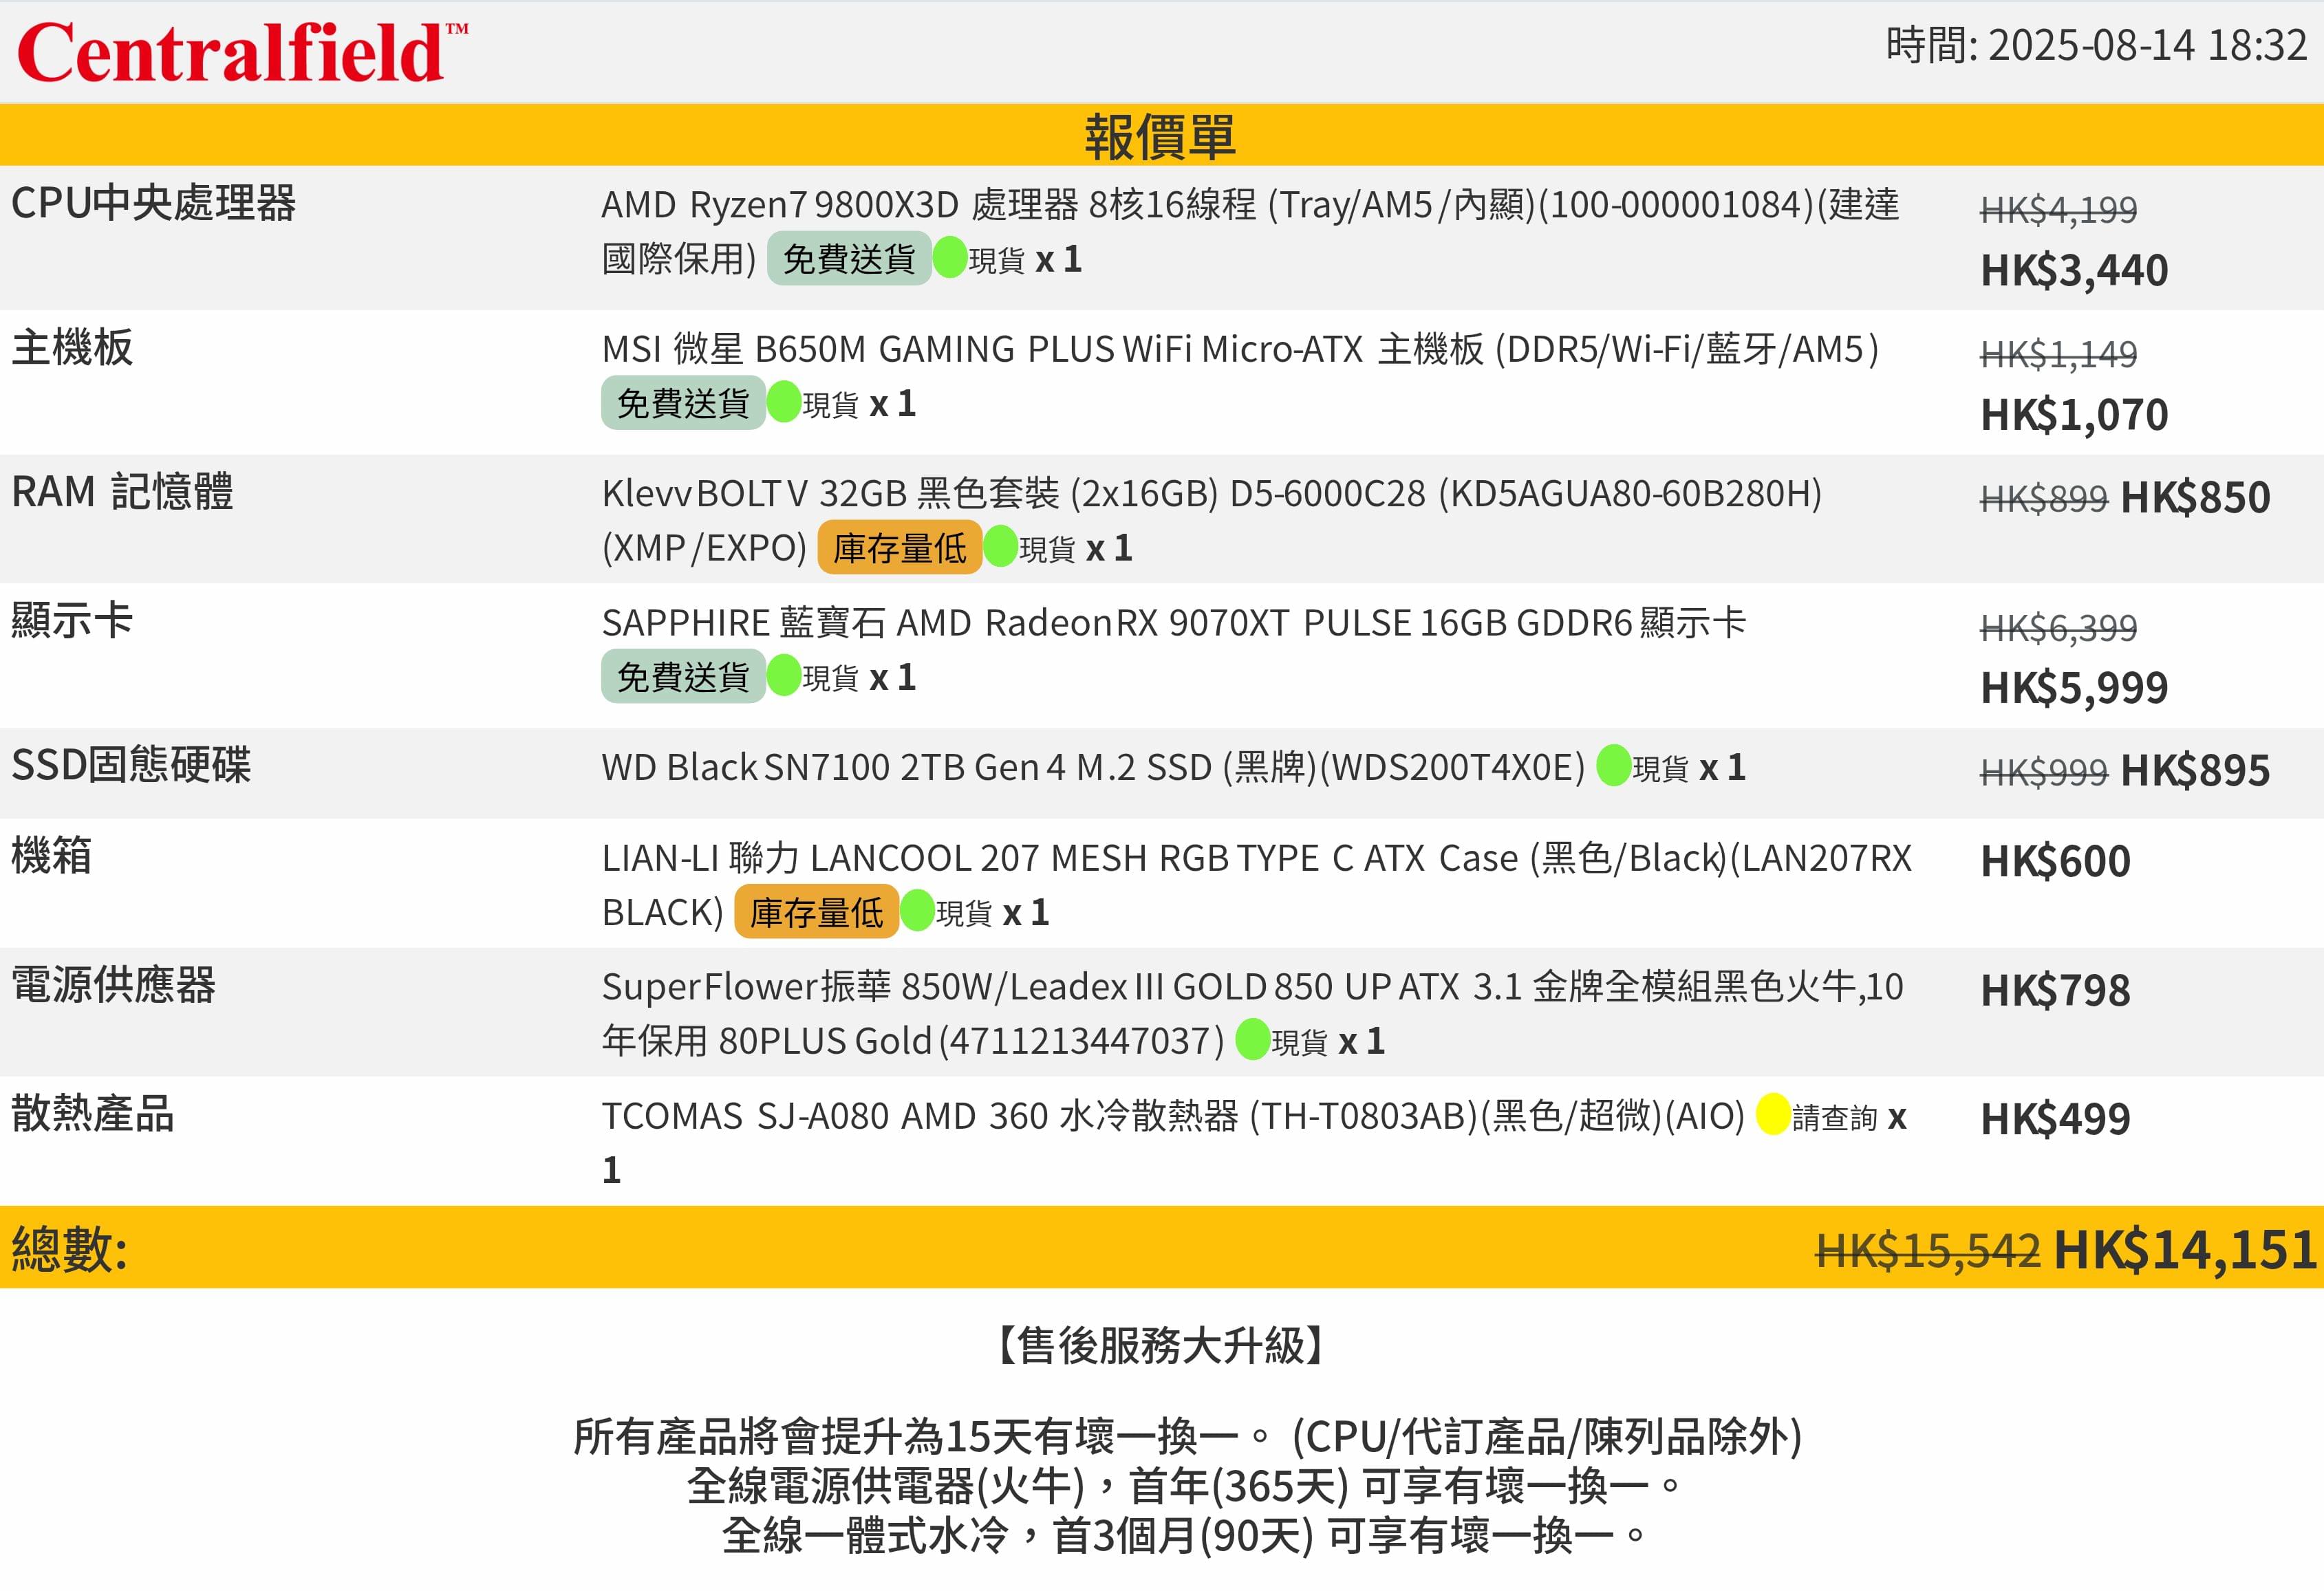Open SuperFlower Leadex III GOLD 850 product
Screen dimensions: 2324x1591
1253,1013
